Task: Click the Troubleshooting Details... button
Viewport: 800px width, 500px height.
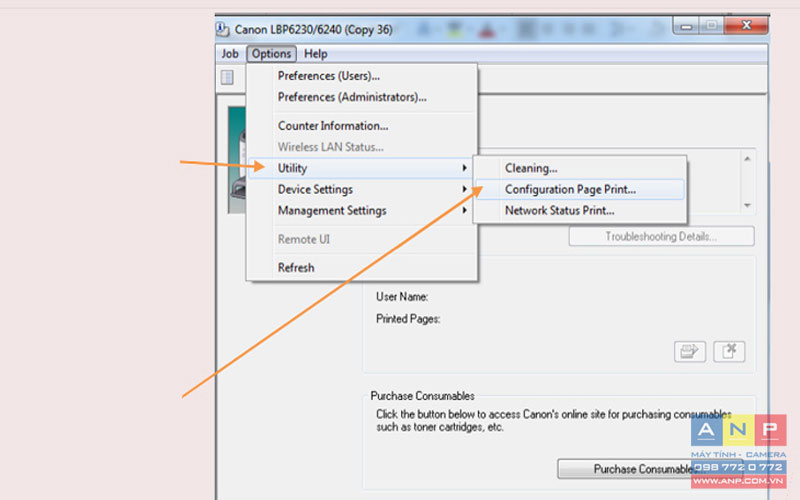Action: (x=661, y=237)
